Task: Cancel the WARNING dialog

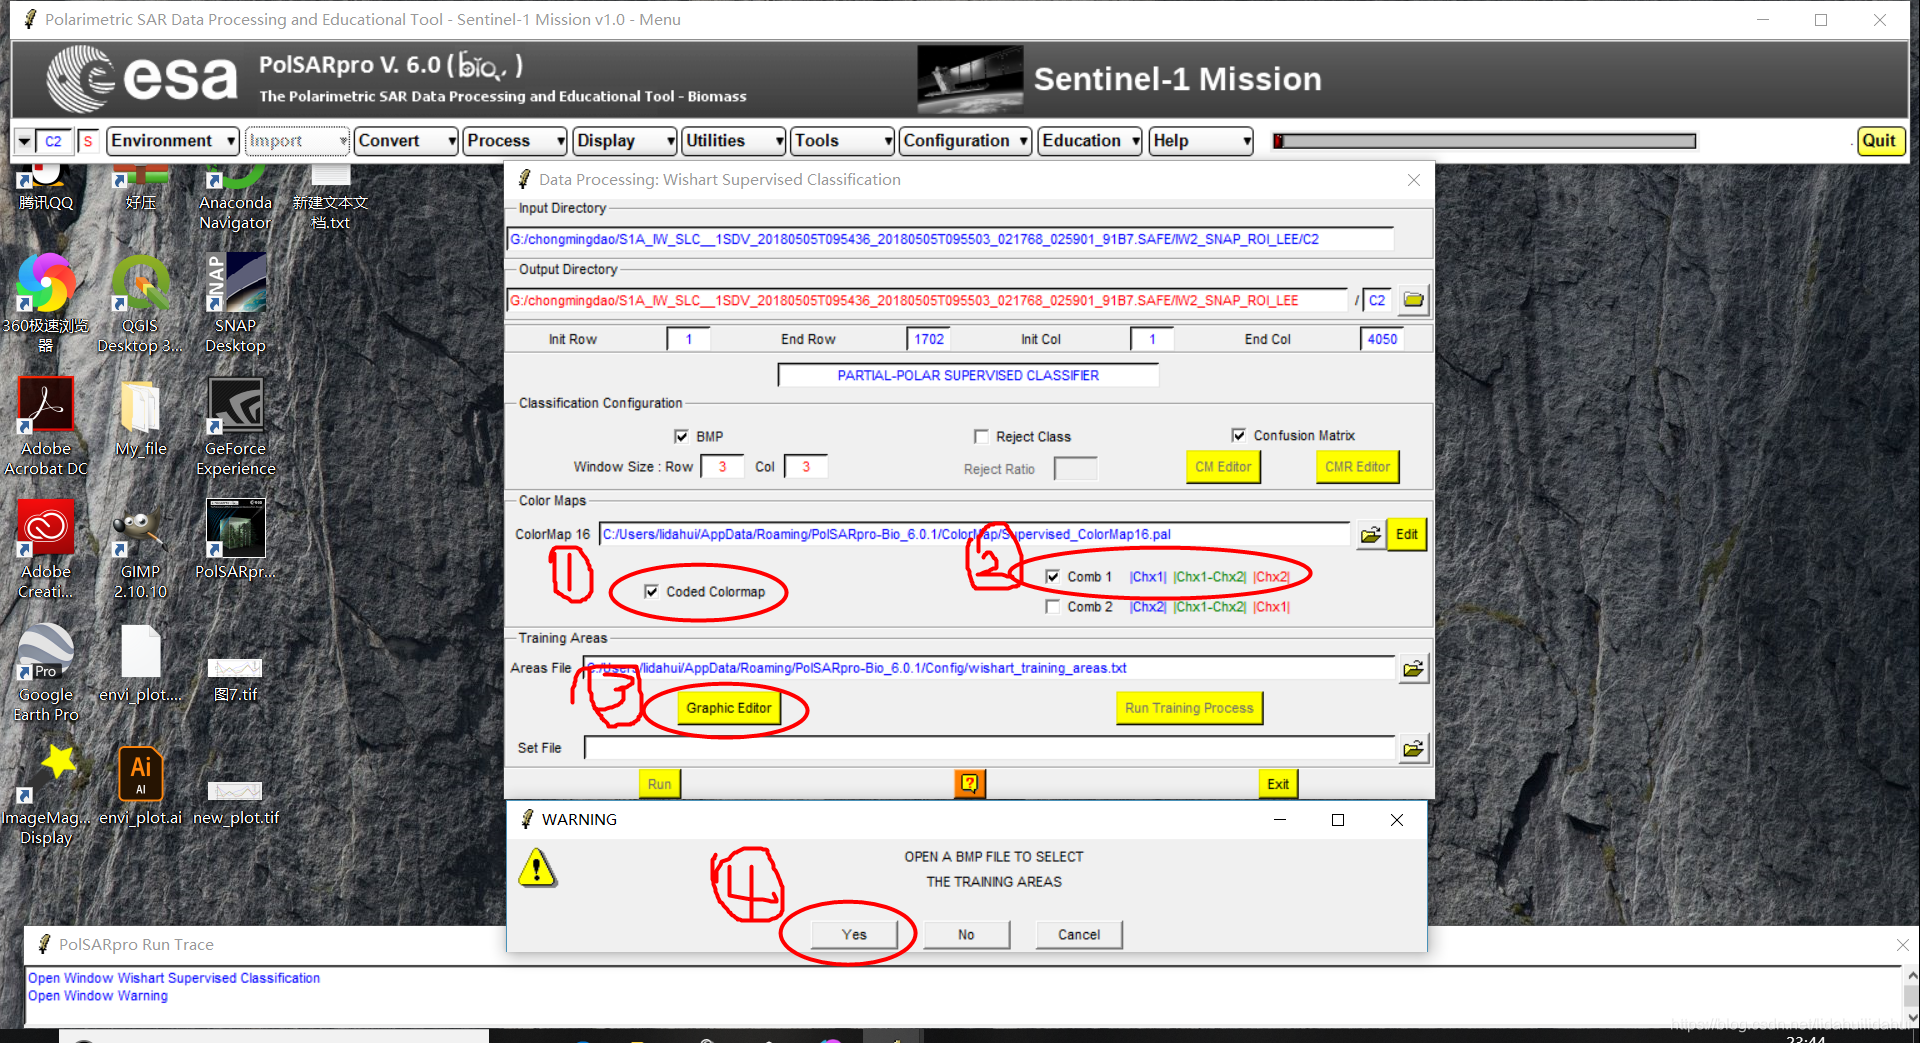Action: point(1079,935)
